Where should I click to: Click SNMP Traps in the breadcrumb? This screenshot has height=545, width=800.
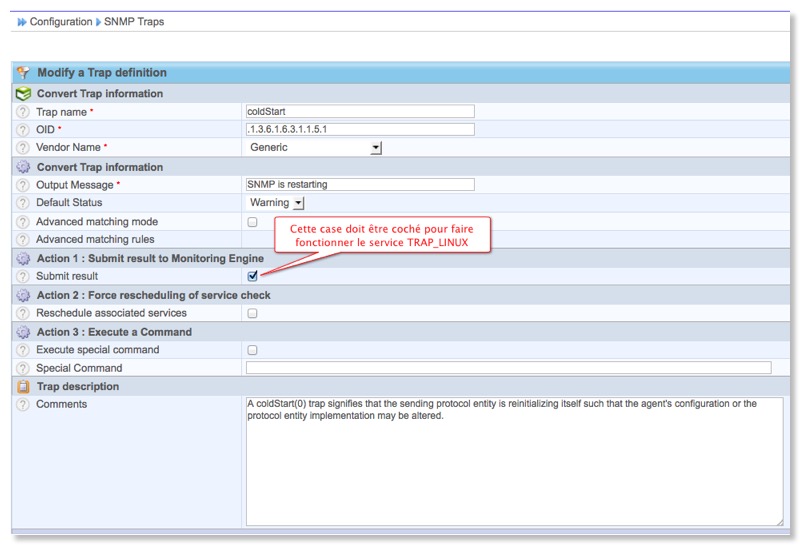134,21
